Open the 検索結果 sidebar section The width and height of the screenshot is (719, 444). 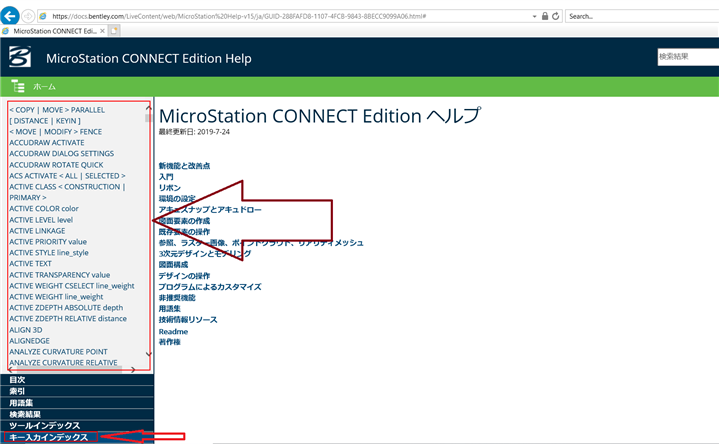coord(77,414)
